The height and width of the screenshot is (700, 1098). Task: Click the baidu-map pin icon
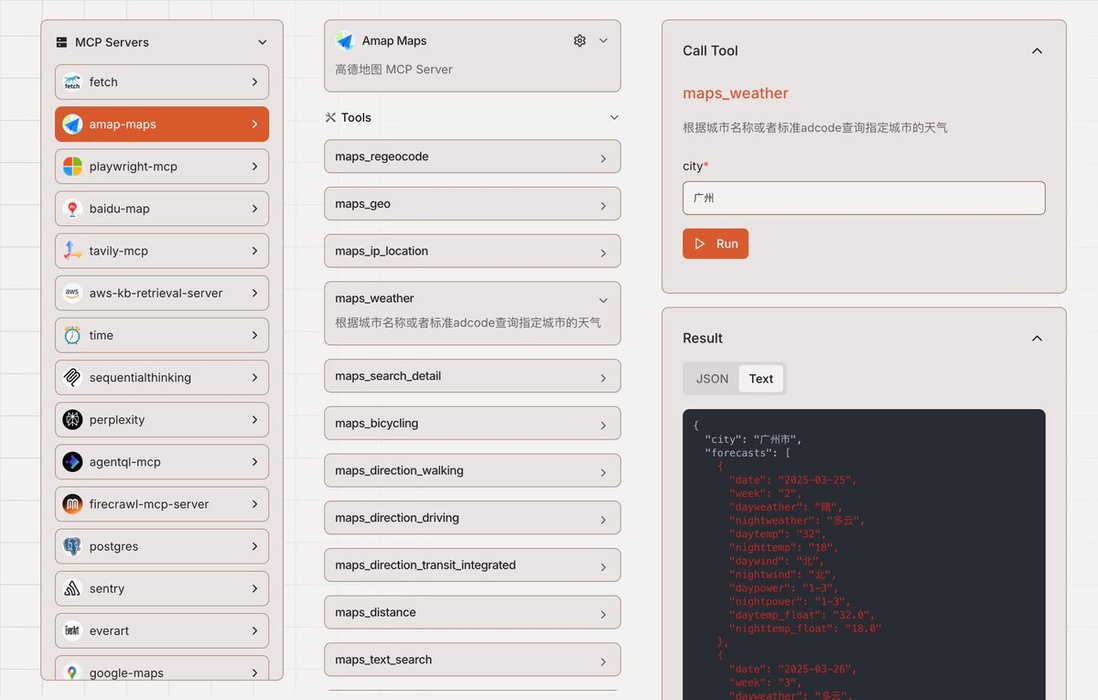click(x=72, y=209)
